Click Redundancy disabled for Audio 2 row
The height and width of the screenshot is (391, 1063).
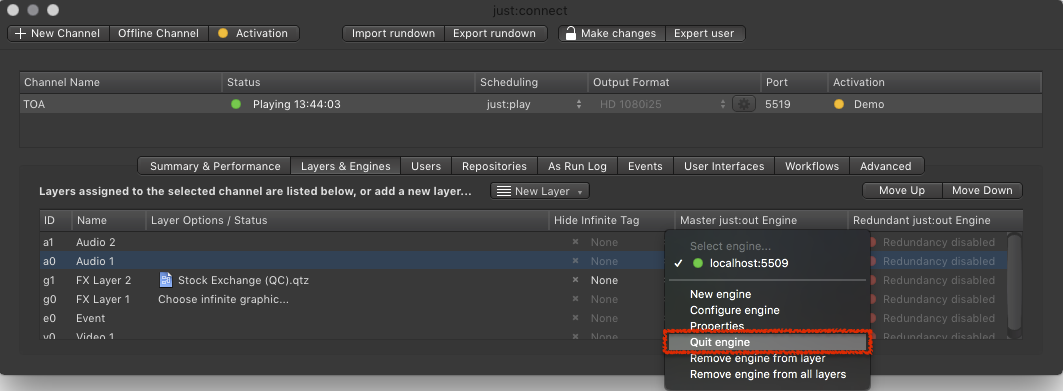pyautogui.click(x=938, y=242)
